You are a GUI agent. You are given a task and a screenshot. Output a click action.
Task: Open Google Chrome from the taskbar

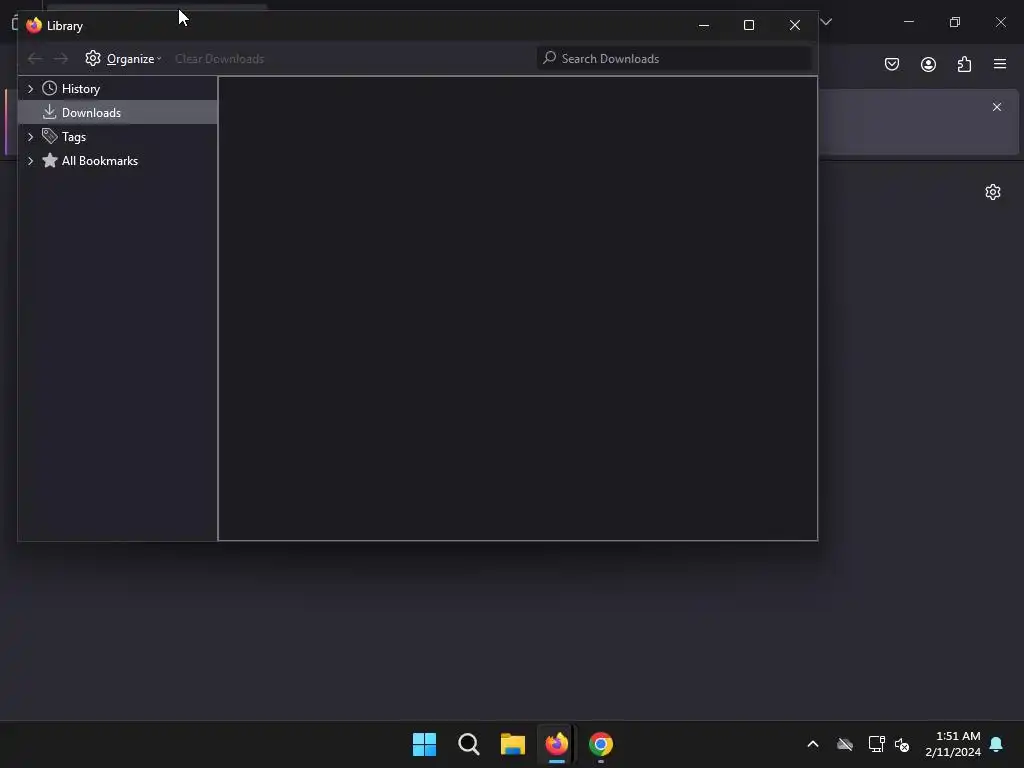click(x=601, y=744)
